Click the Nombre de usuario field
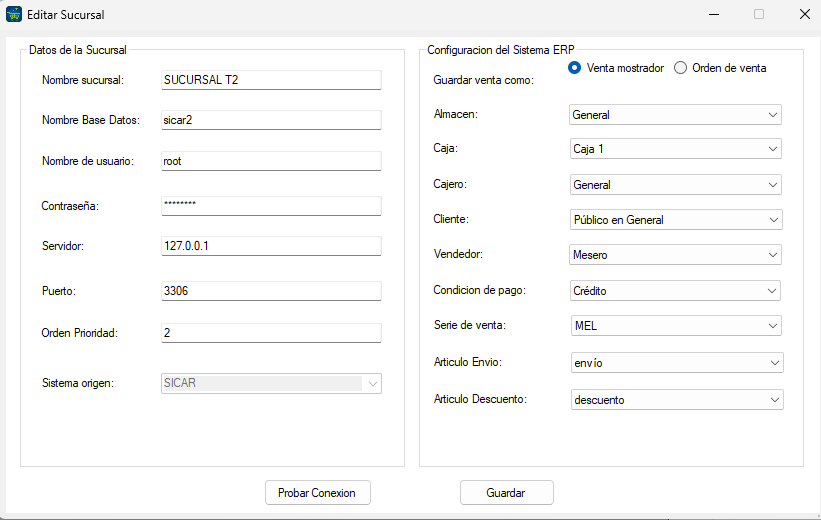Viewport: 821px width, 520px height. point(271,161)
